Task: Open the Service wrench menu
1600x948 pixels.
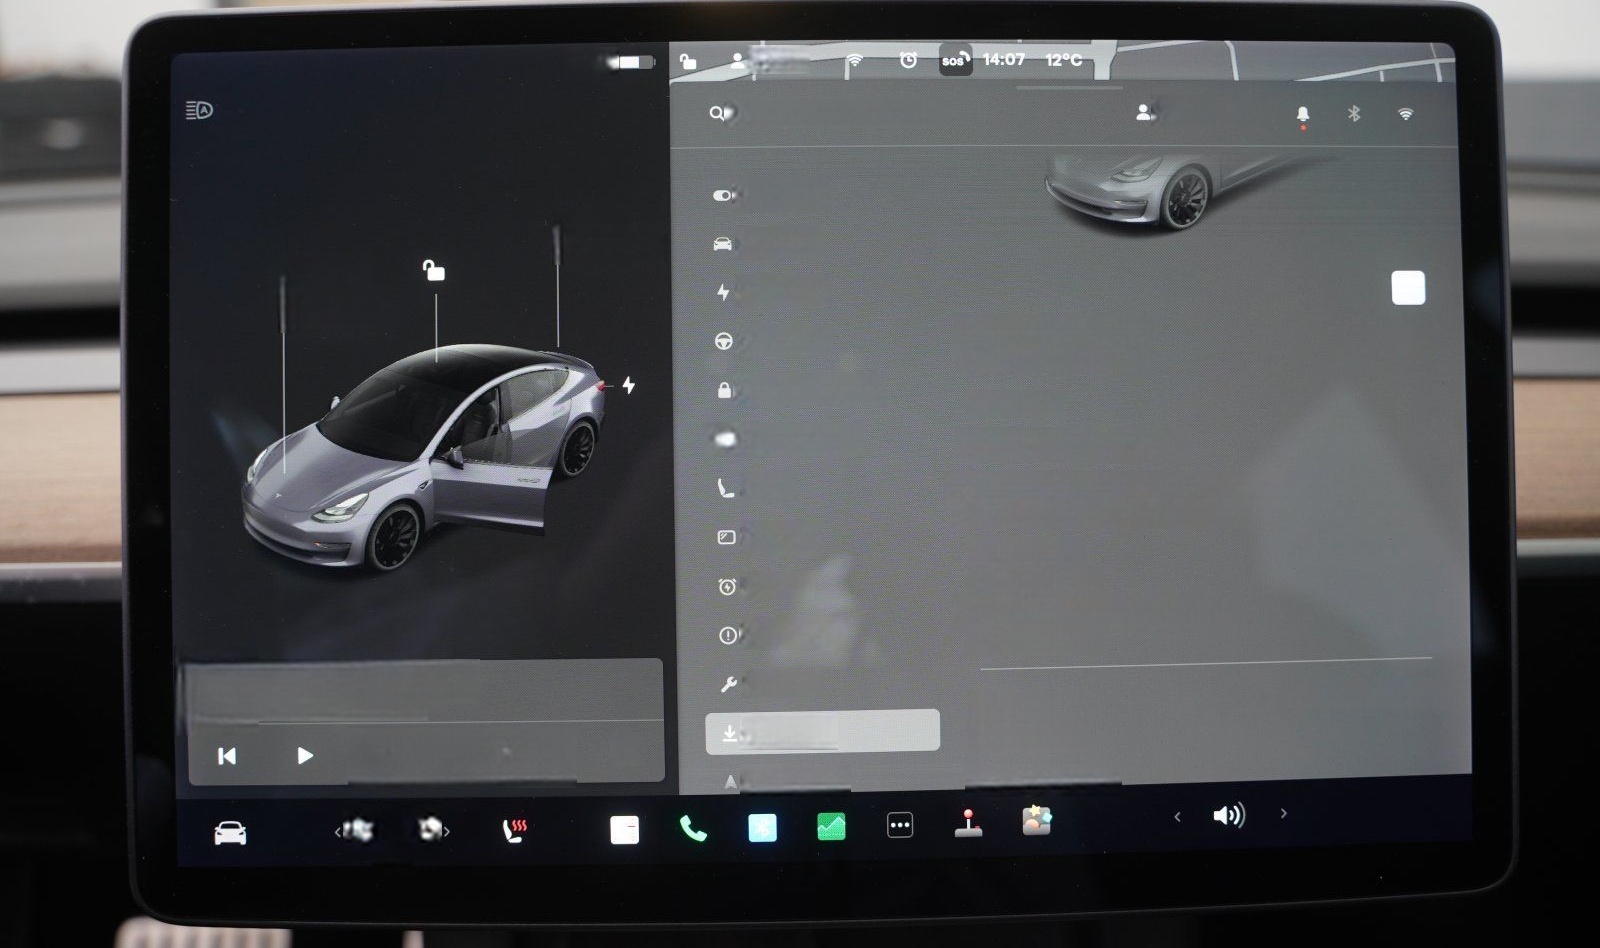Action: [729, 684]
